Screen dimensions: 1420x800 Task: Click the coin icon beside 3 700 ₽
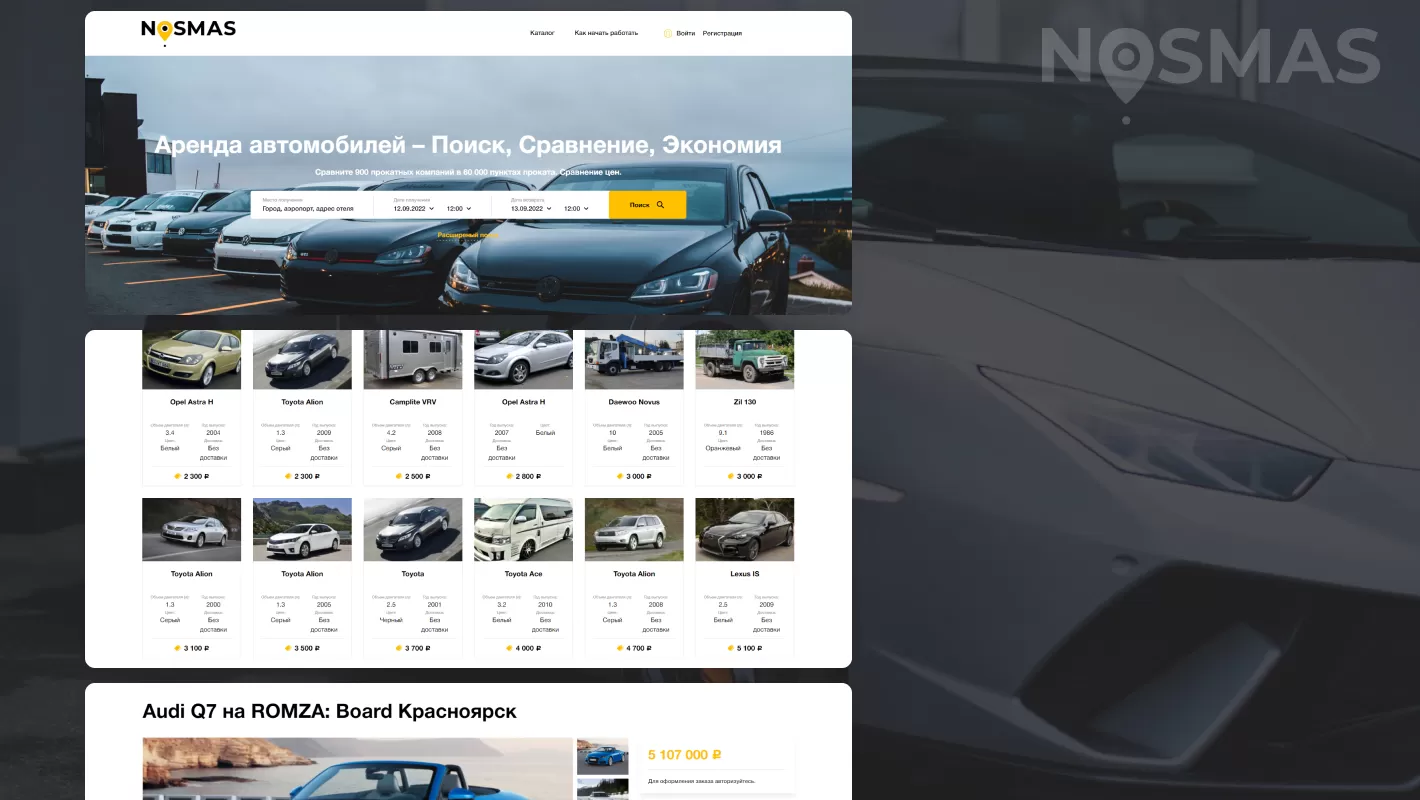coord(399,648)
